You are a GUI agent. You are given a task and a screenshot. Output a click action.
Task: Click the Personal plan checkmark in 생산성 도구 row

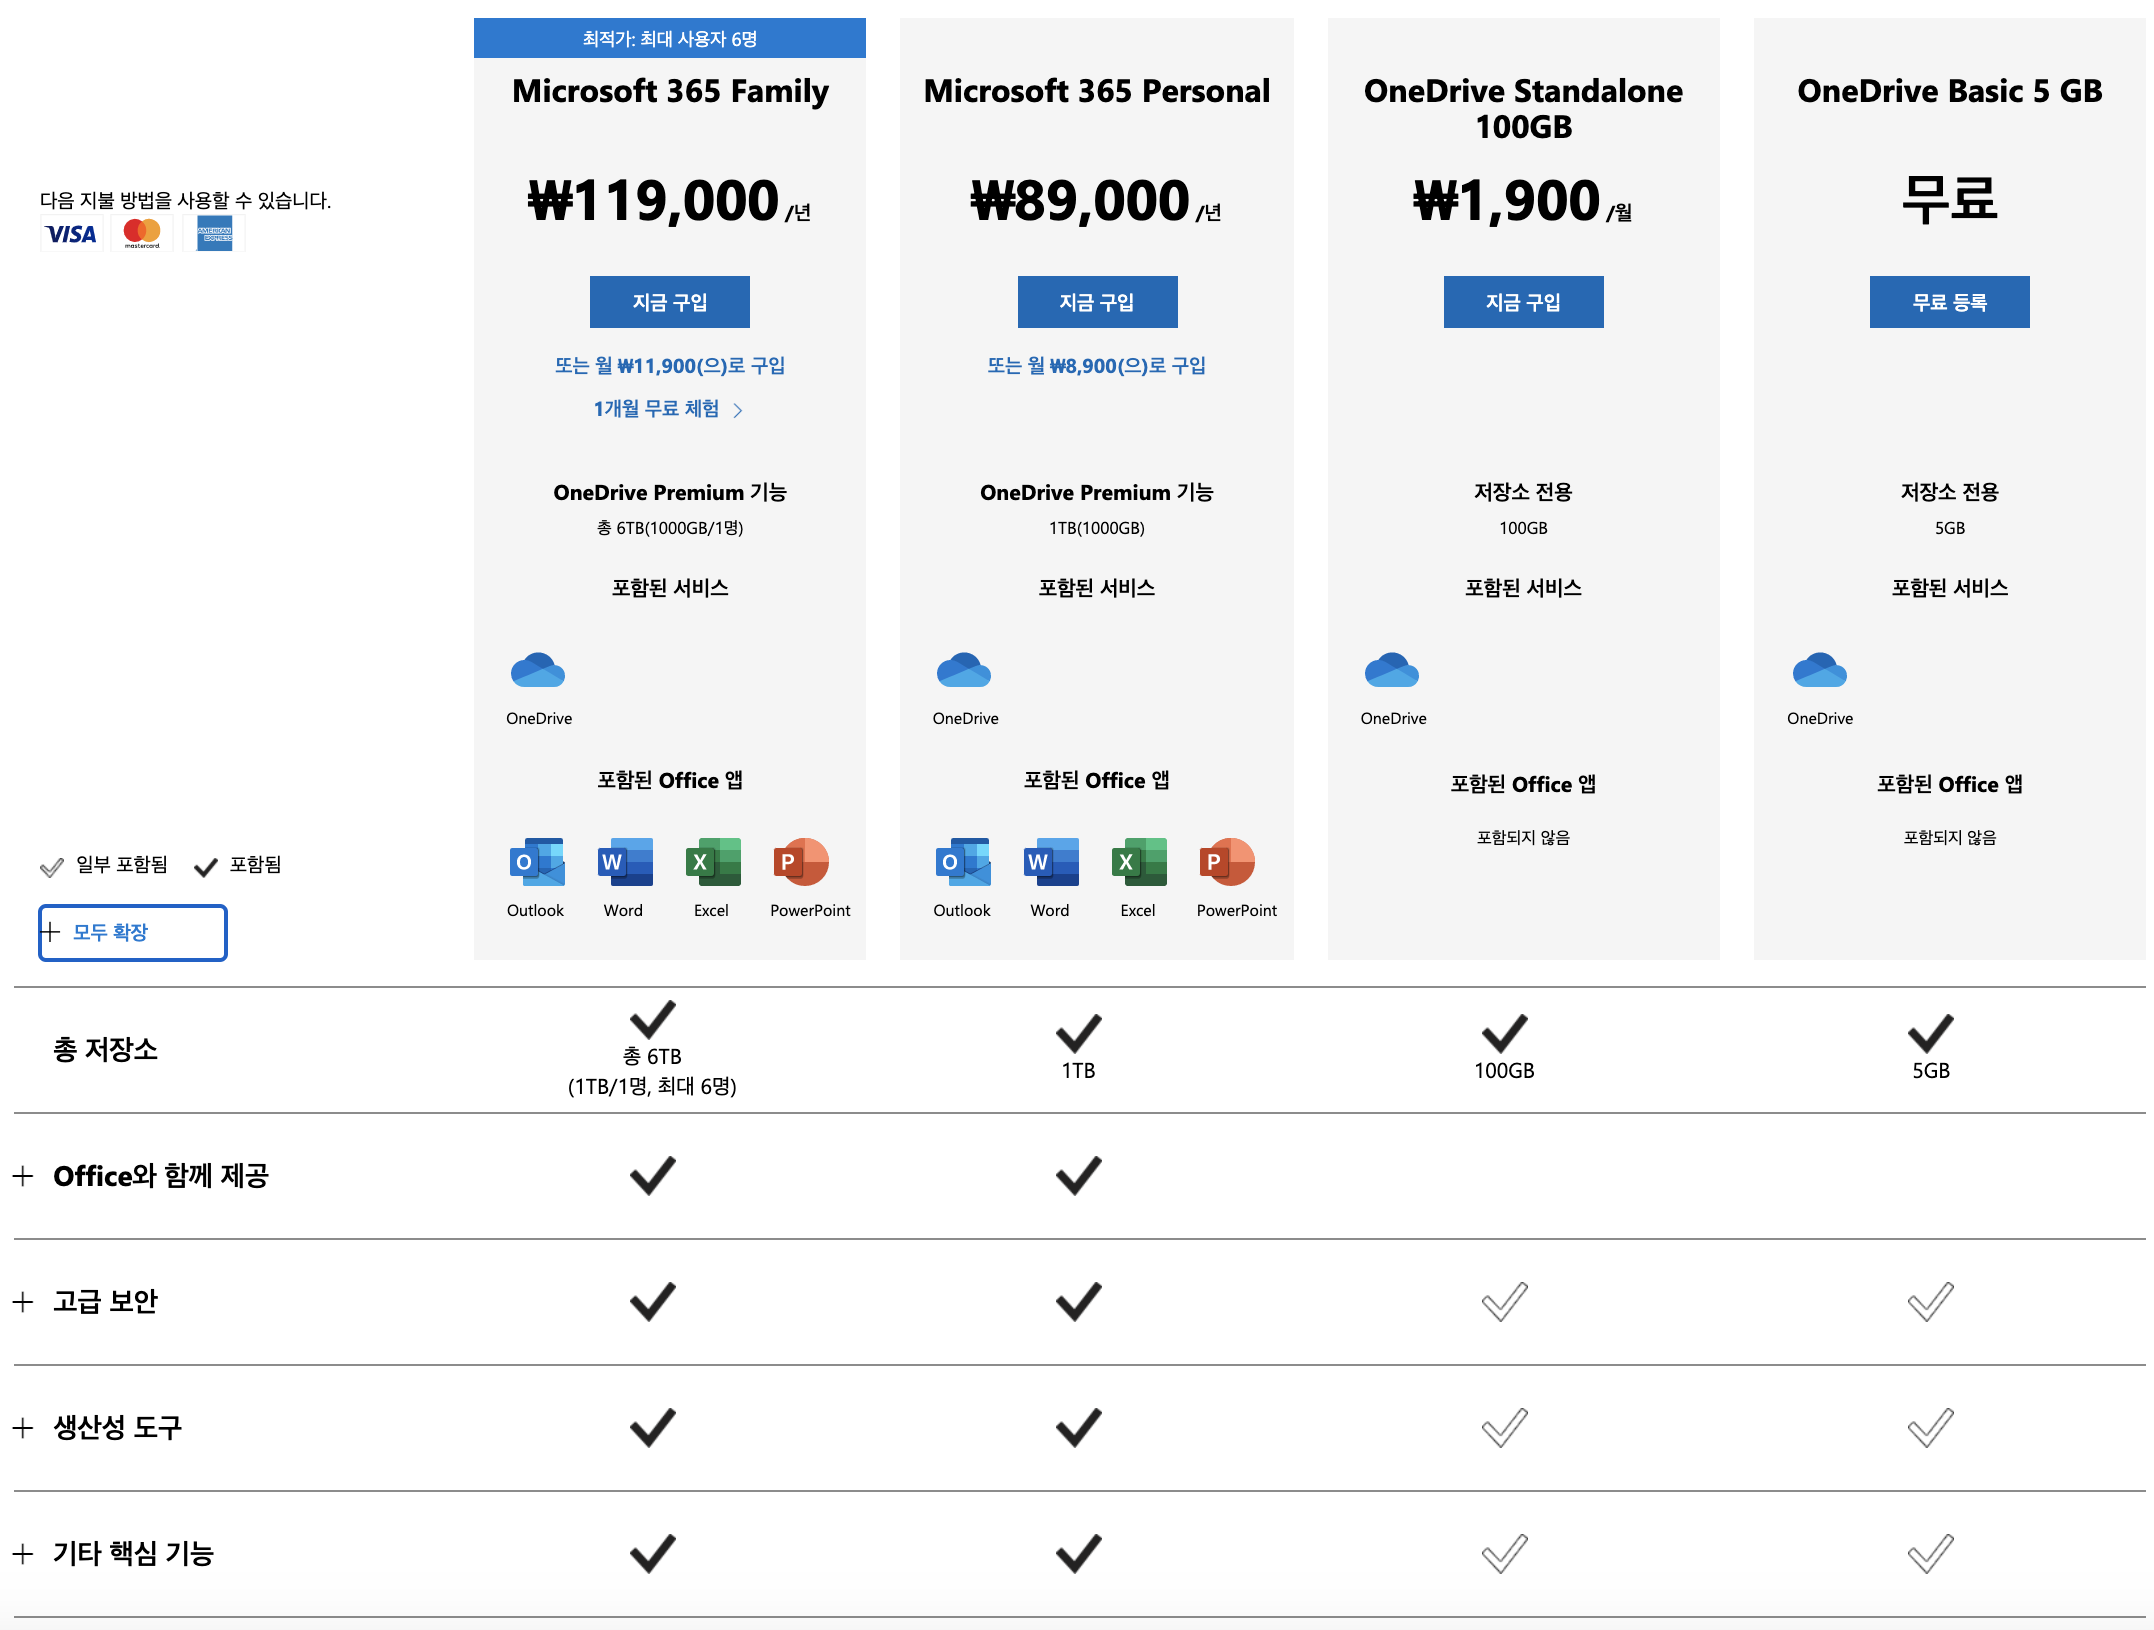[x=1078, y=1427]
